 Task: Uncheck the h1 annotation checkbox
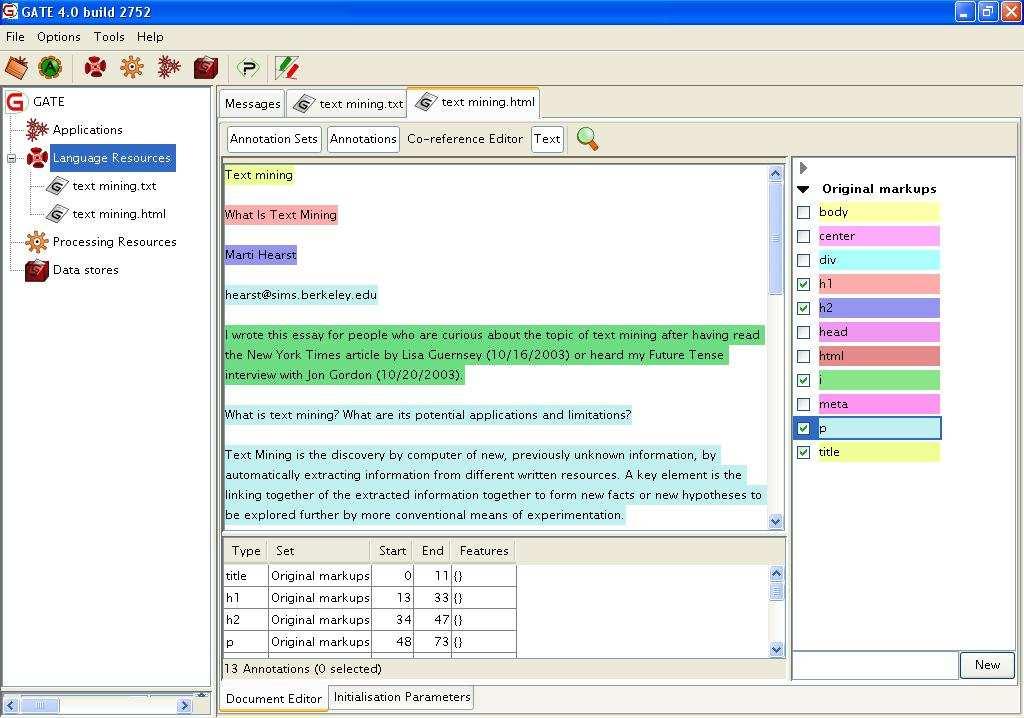click(x=804, y=284)
